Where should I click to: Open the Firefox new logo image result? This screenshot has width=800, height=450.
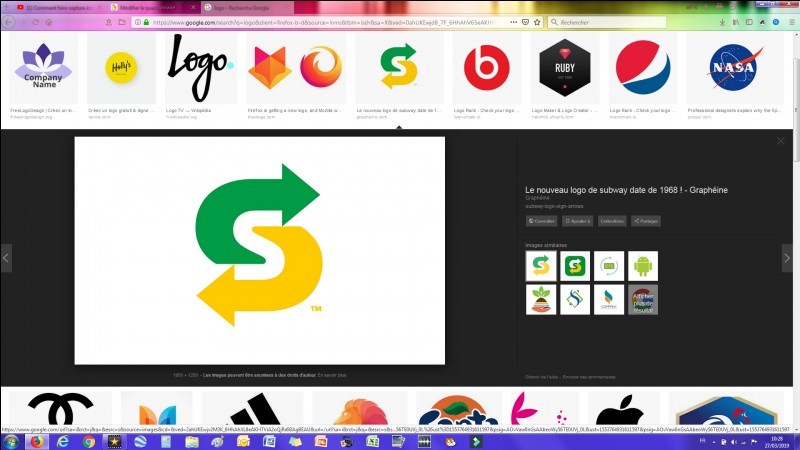pyautogui.click(x=296, y=68)
